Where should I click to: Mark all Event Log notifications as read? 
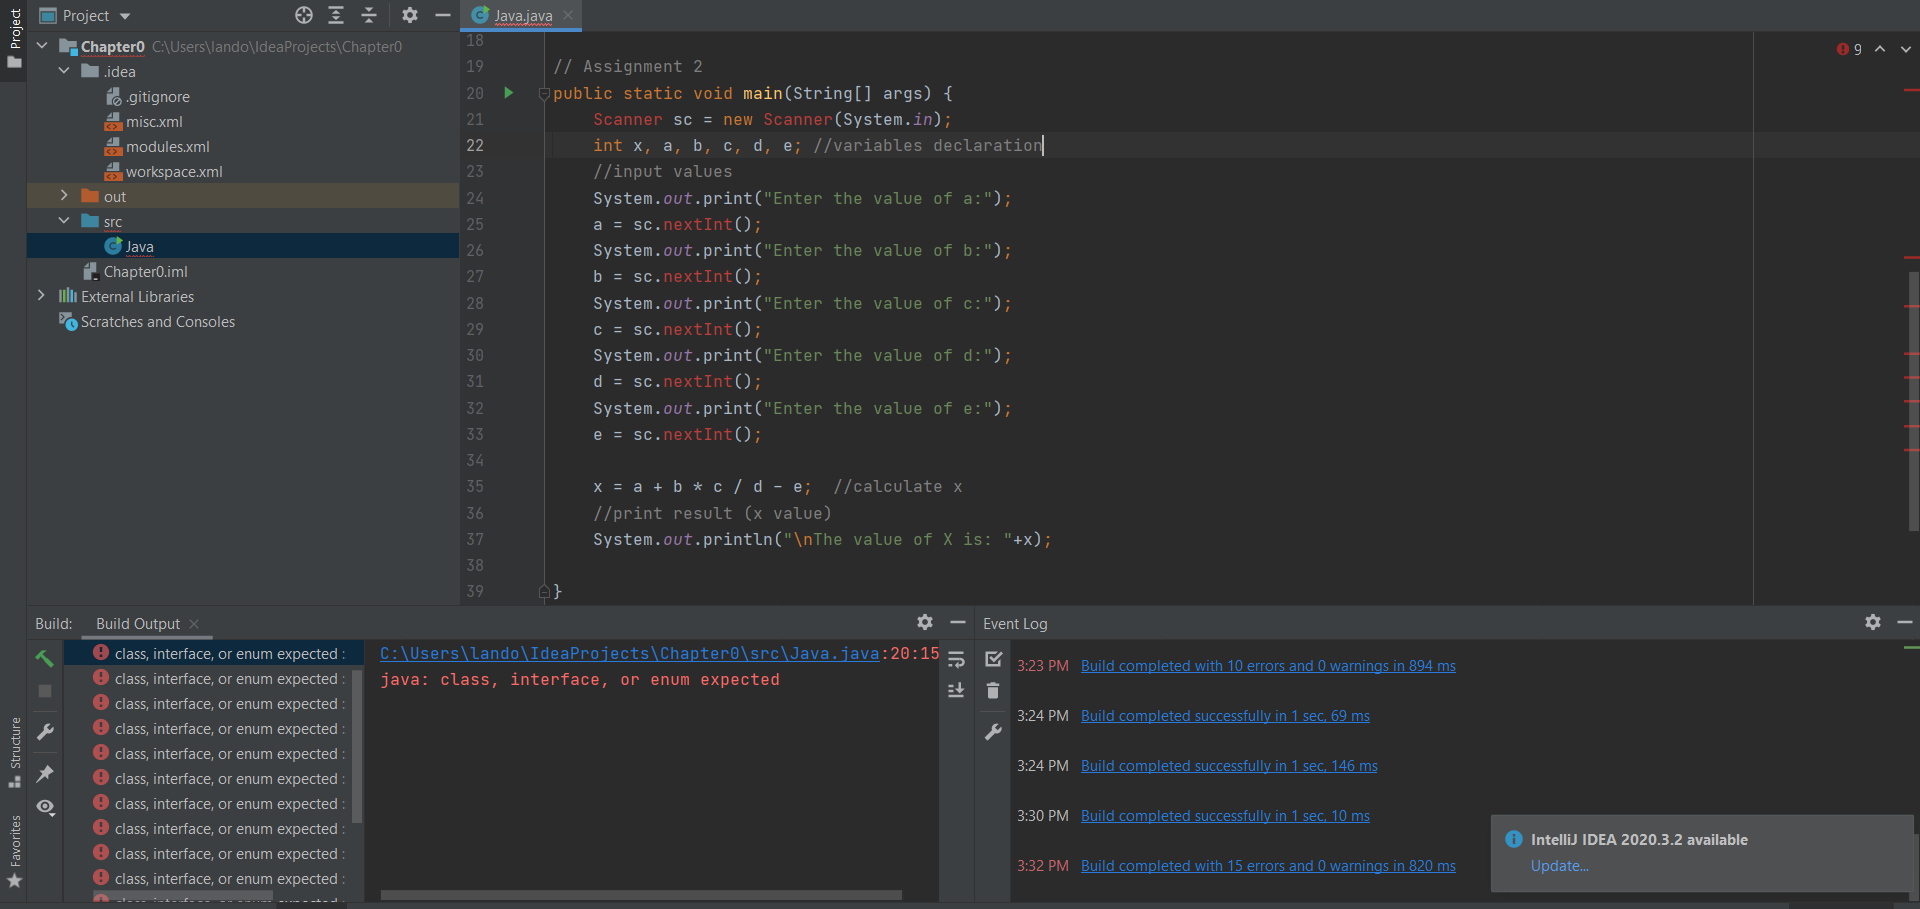point(993,659)
